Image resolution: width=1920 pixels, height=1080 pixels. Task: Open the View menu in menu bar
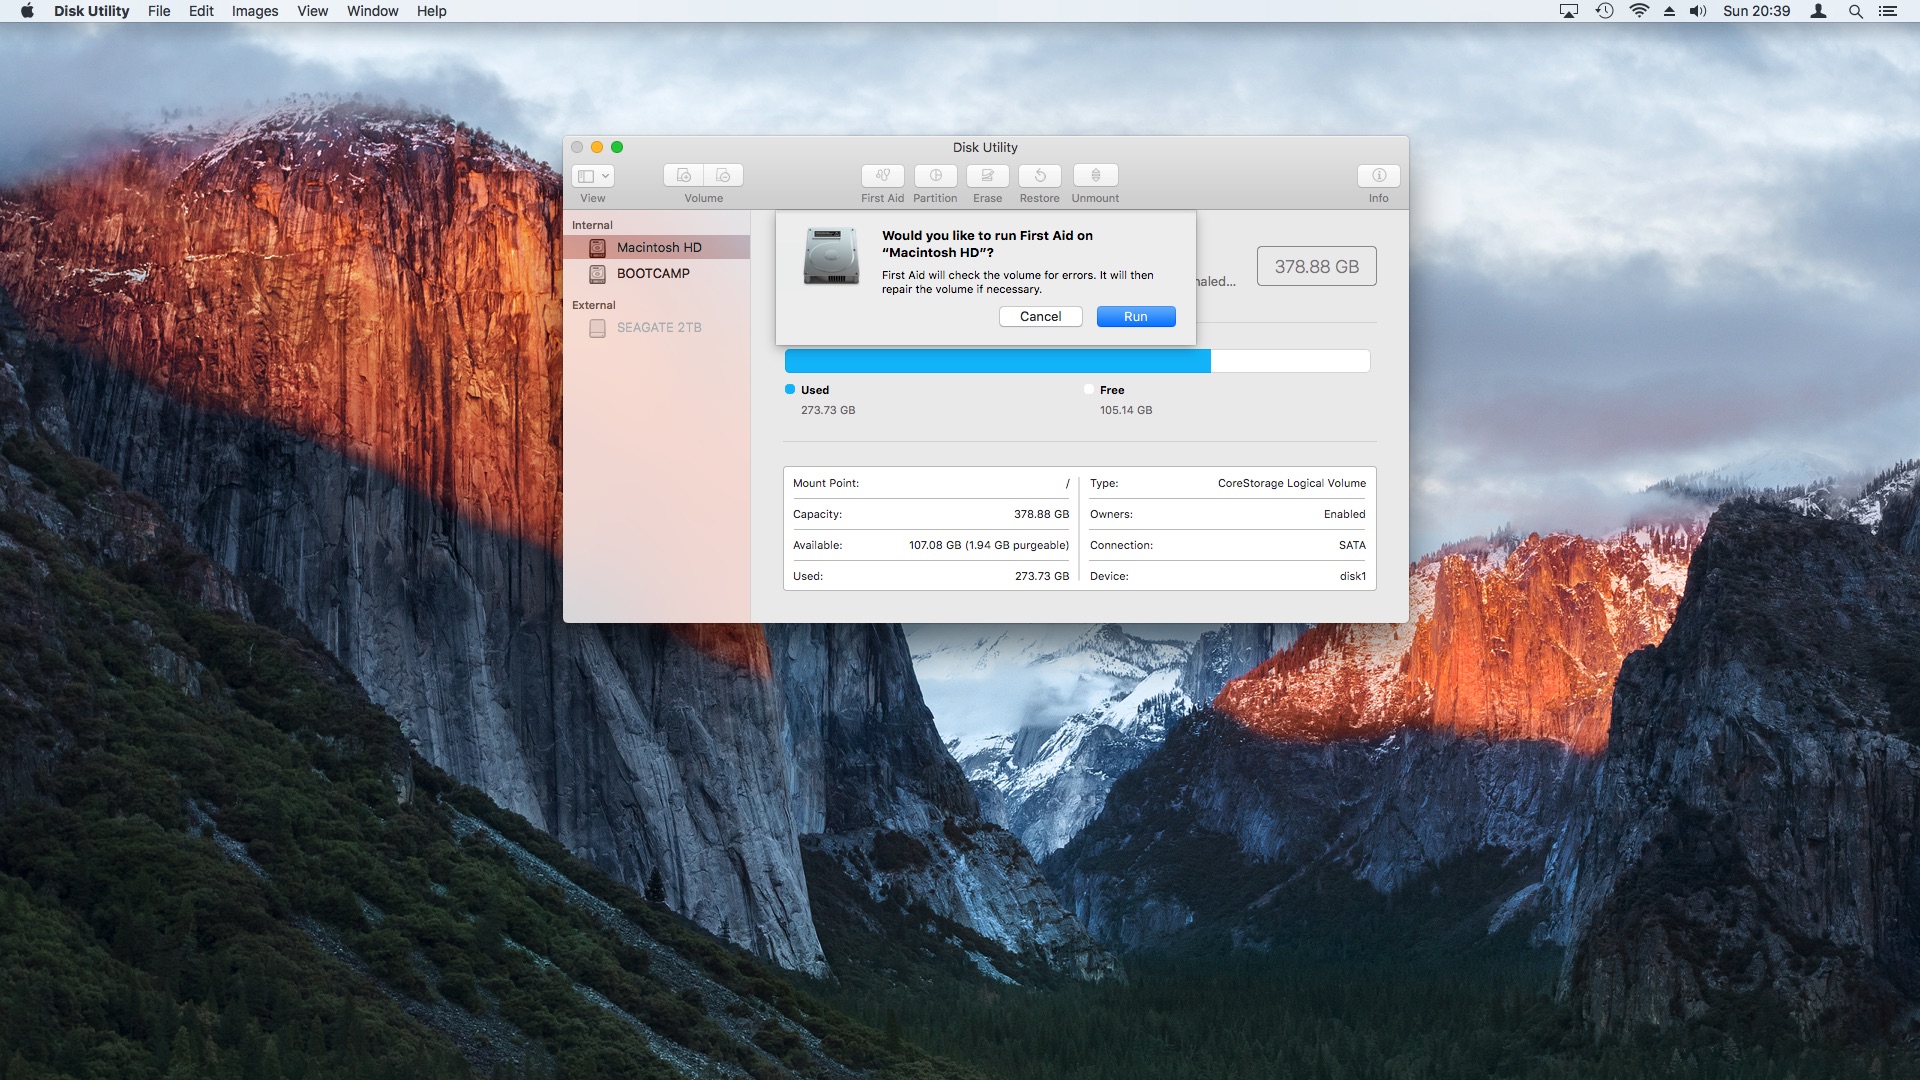pos(312,11)
